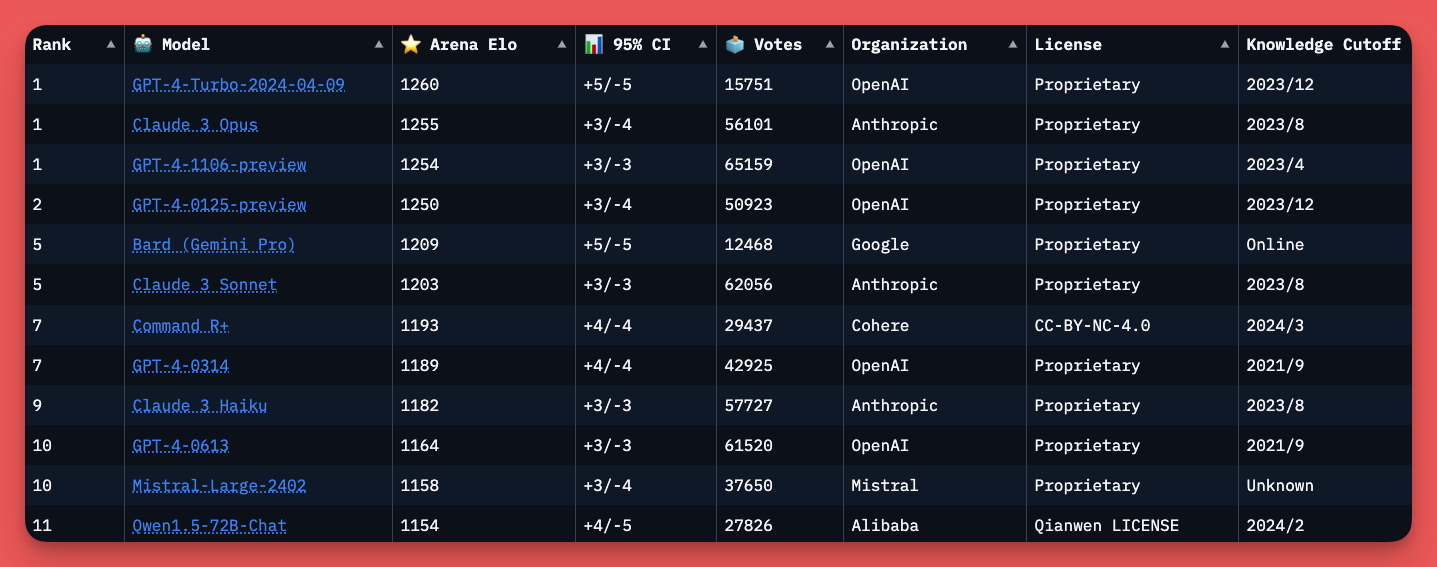Select the Elo value 1255
The height and width of the screenshot is (567, 1437).
point(419,125)
